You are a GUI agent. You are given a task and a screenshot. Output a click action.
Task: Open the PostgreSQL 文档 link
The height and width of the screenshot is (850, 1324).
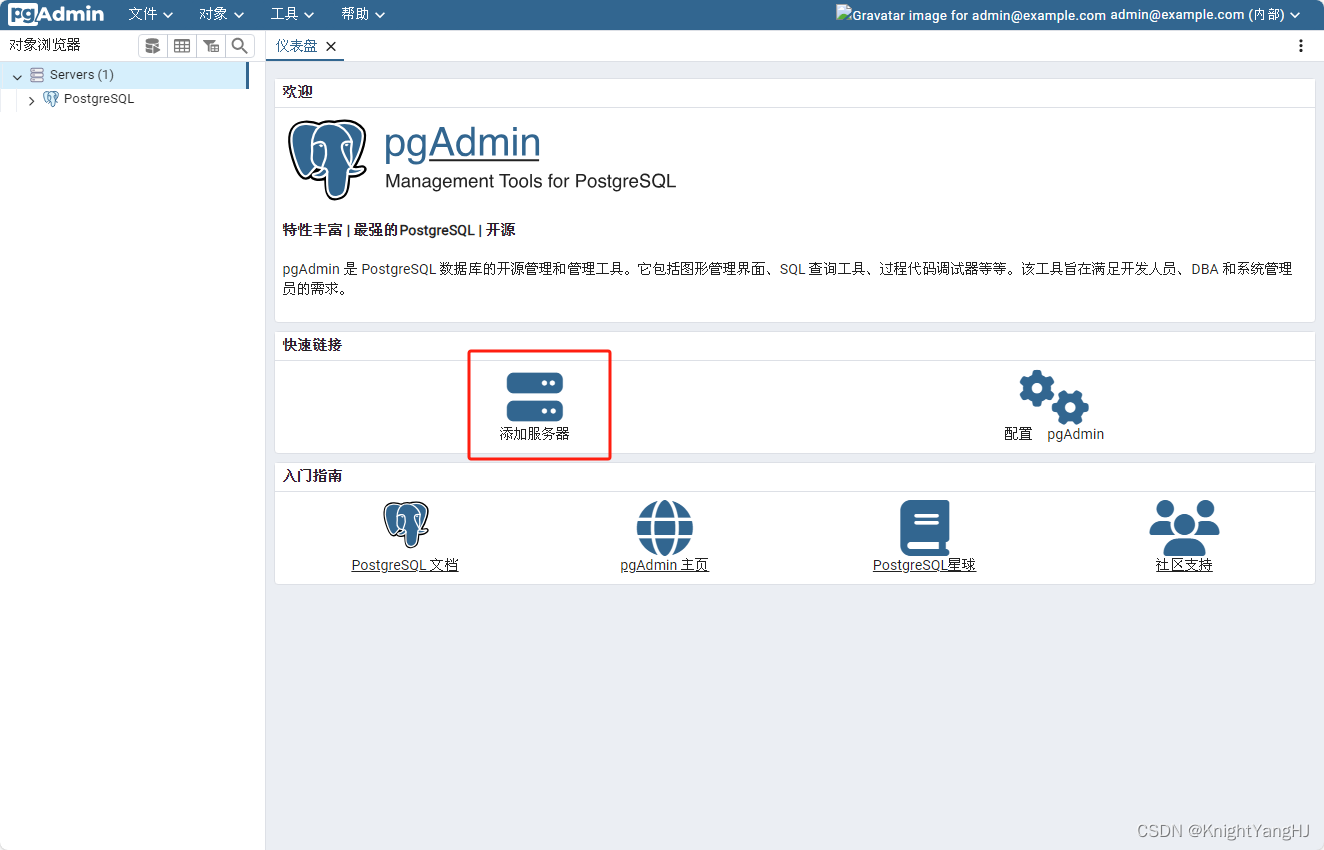(405, 565)
